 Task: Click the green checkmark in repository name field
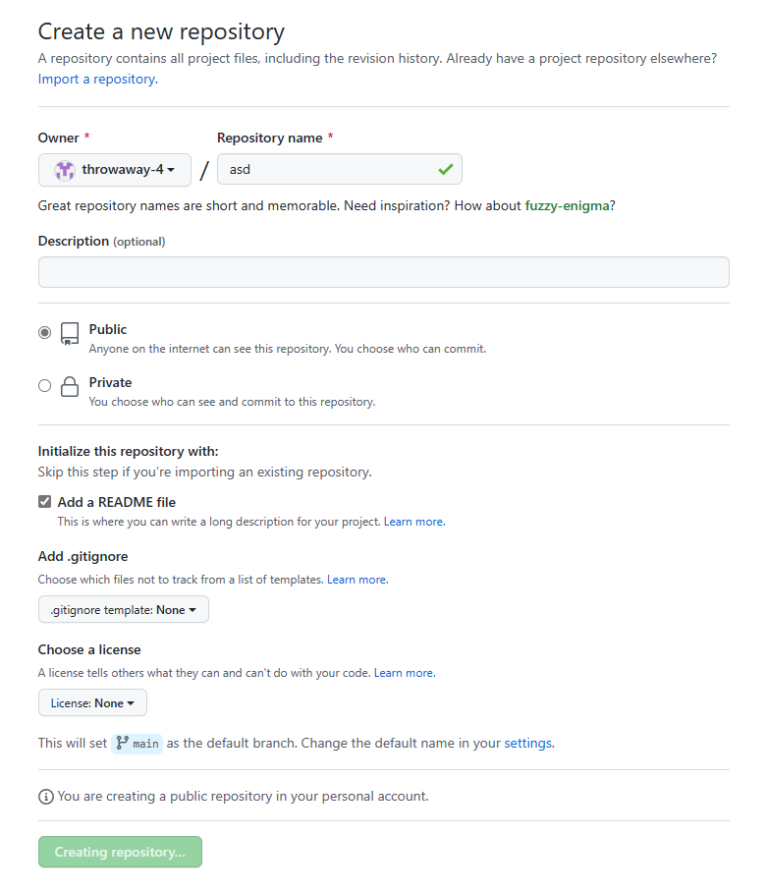coord(445,170)
